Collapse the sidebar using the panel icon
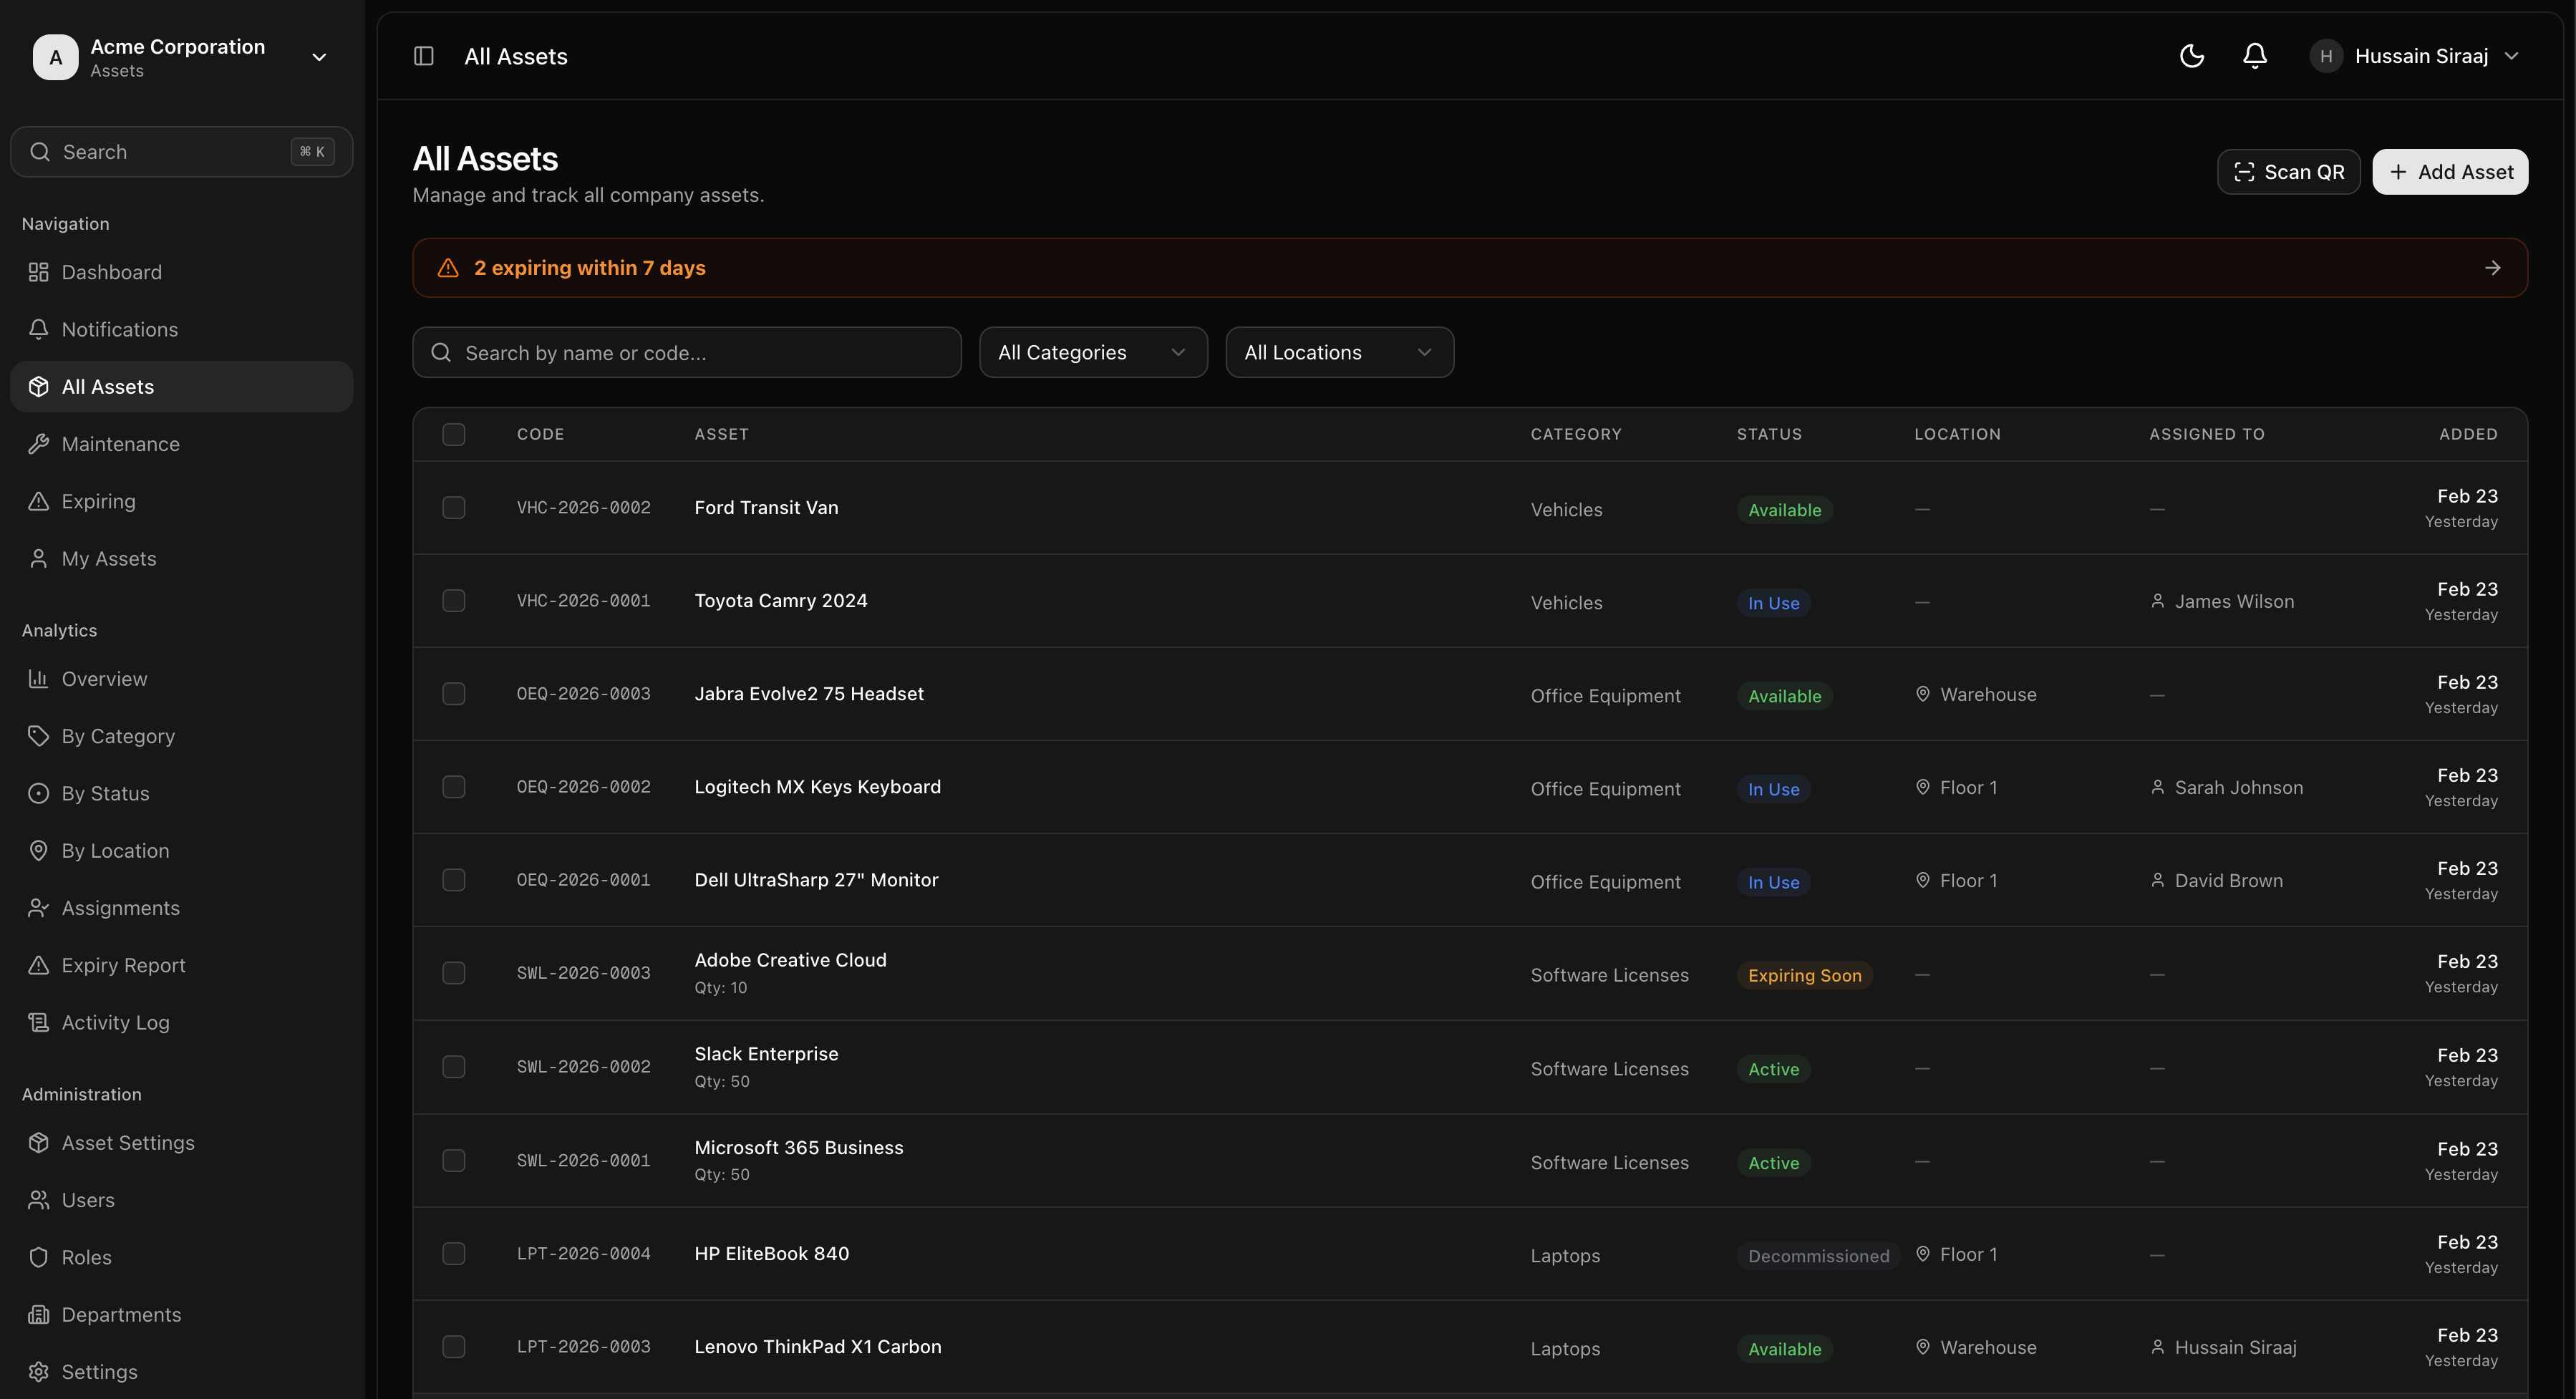This screenshot has height=1399, width=2576. (x=422, y=56)
